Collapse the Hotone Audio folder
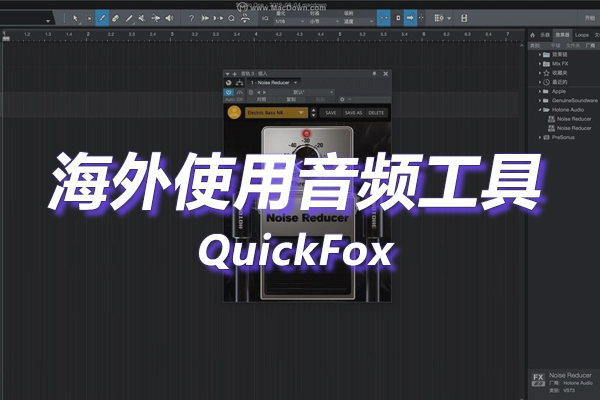Image resolution: width=600 pixels, height=400 pixels. click(540, 109)
